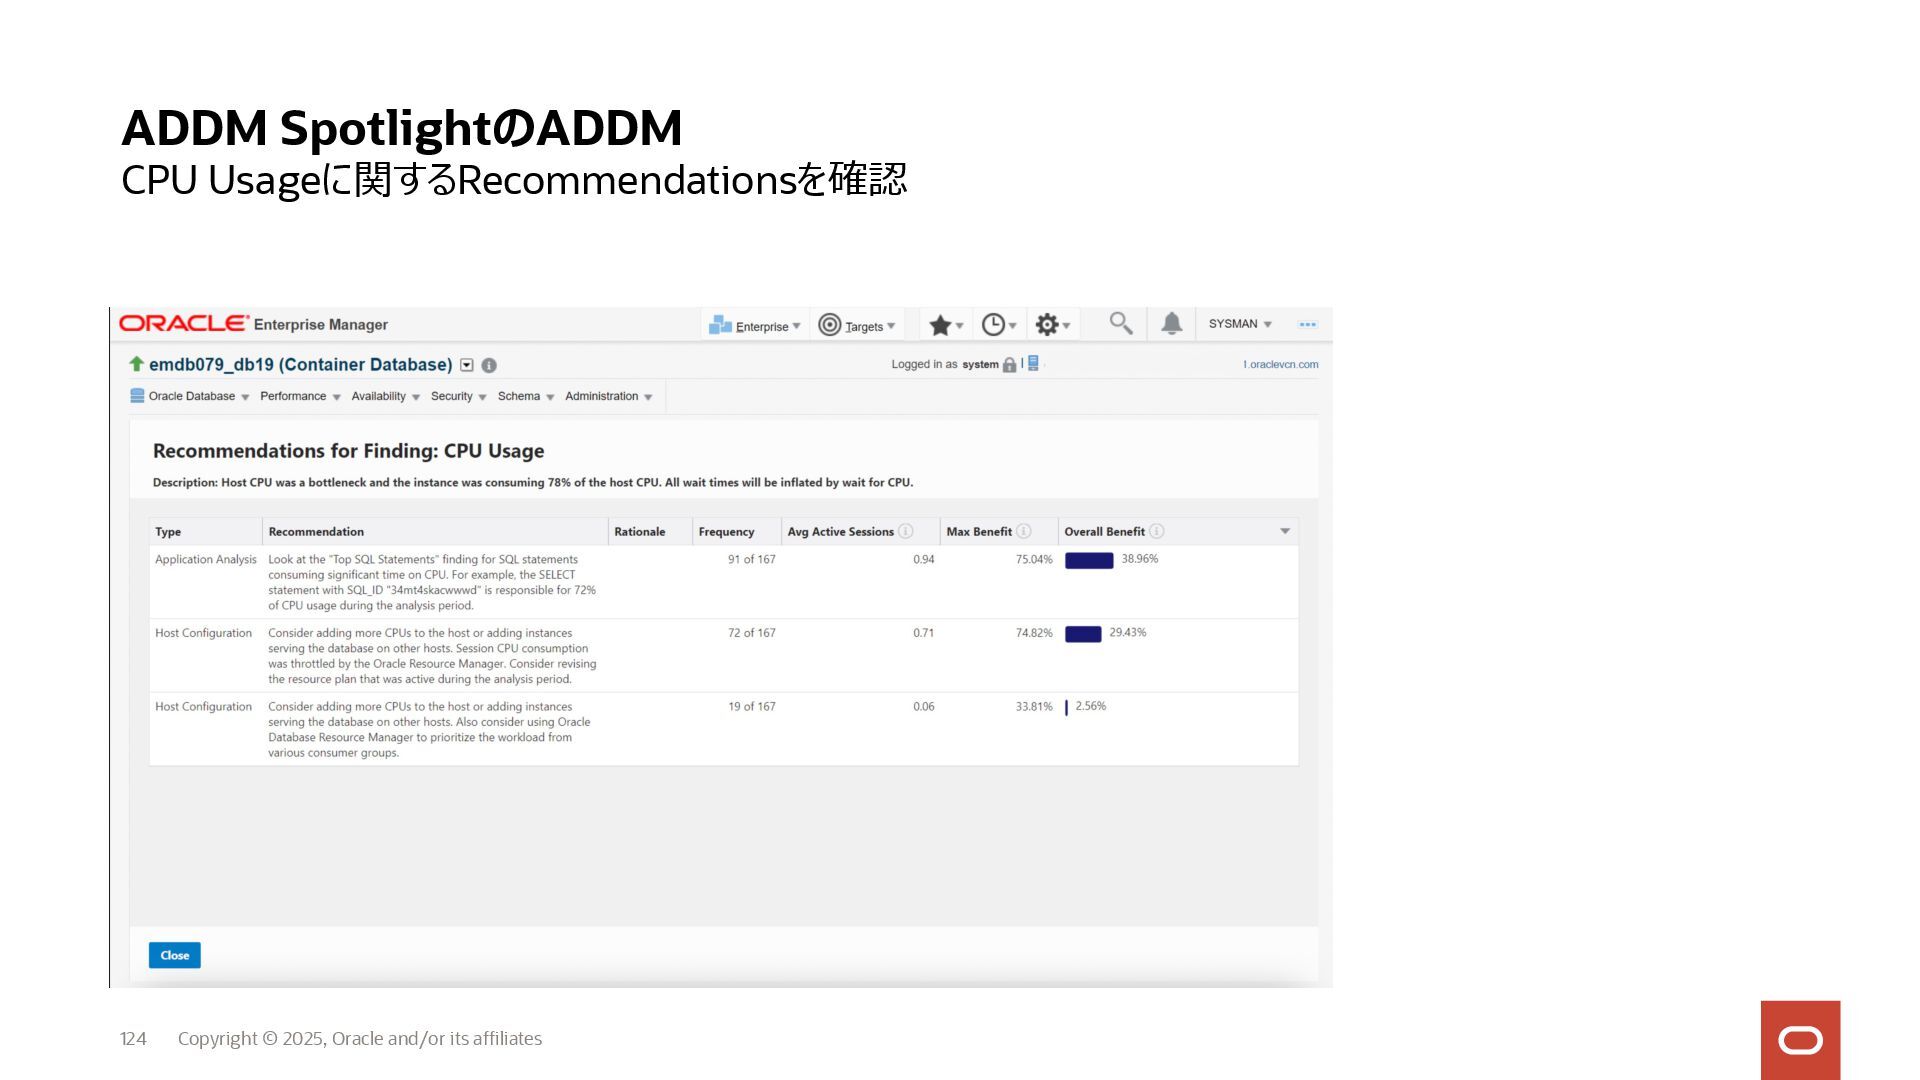The height and width of the screenshot is (1080, 1920).
Task: Click the lock icon beside system
Action: click(x=1010, y=365)
